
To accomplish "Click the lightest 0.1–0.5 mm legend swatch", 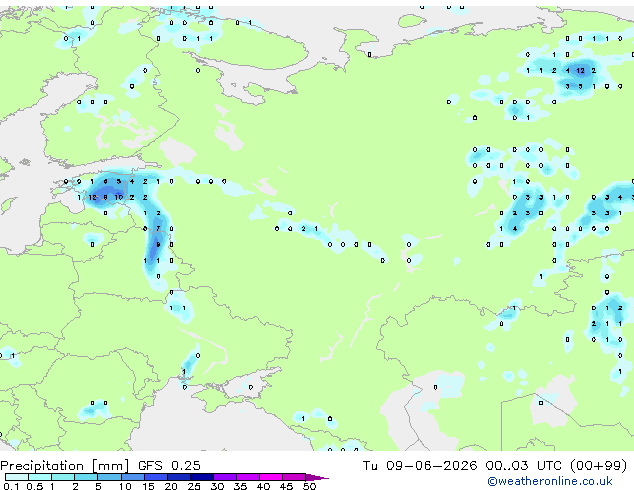I will (x=17, y=477).
